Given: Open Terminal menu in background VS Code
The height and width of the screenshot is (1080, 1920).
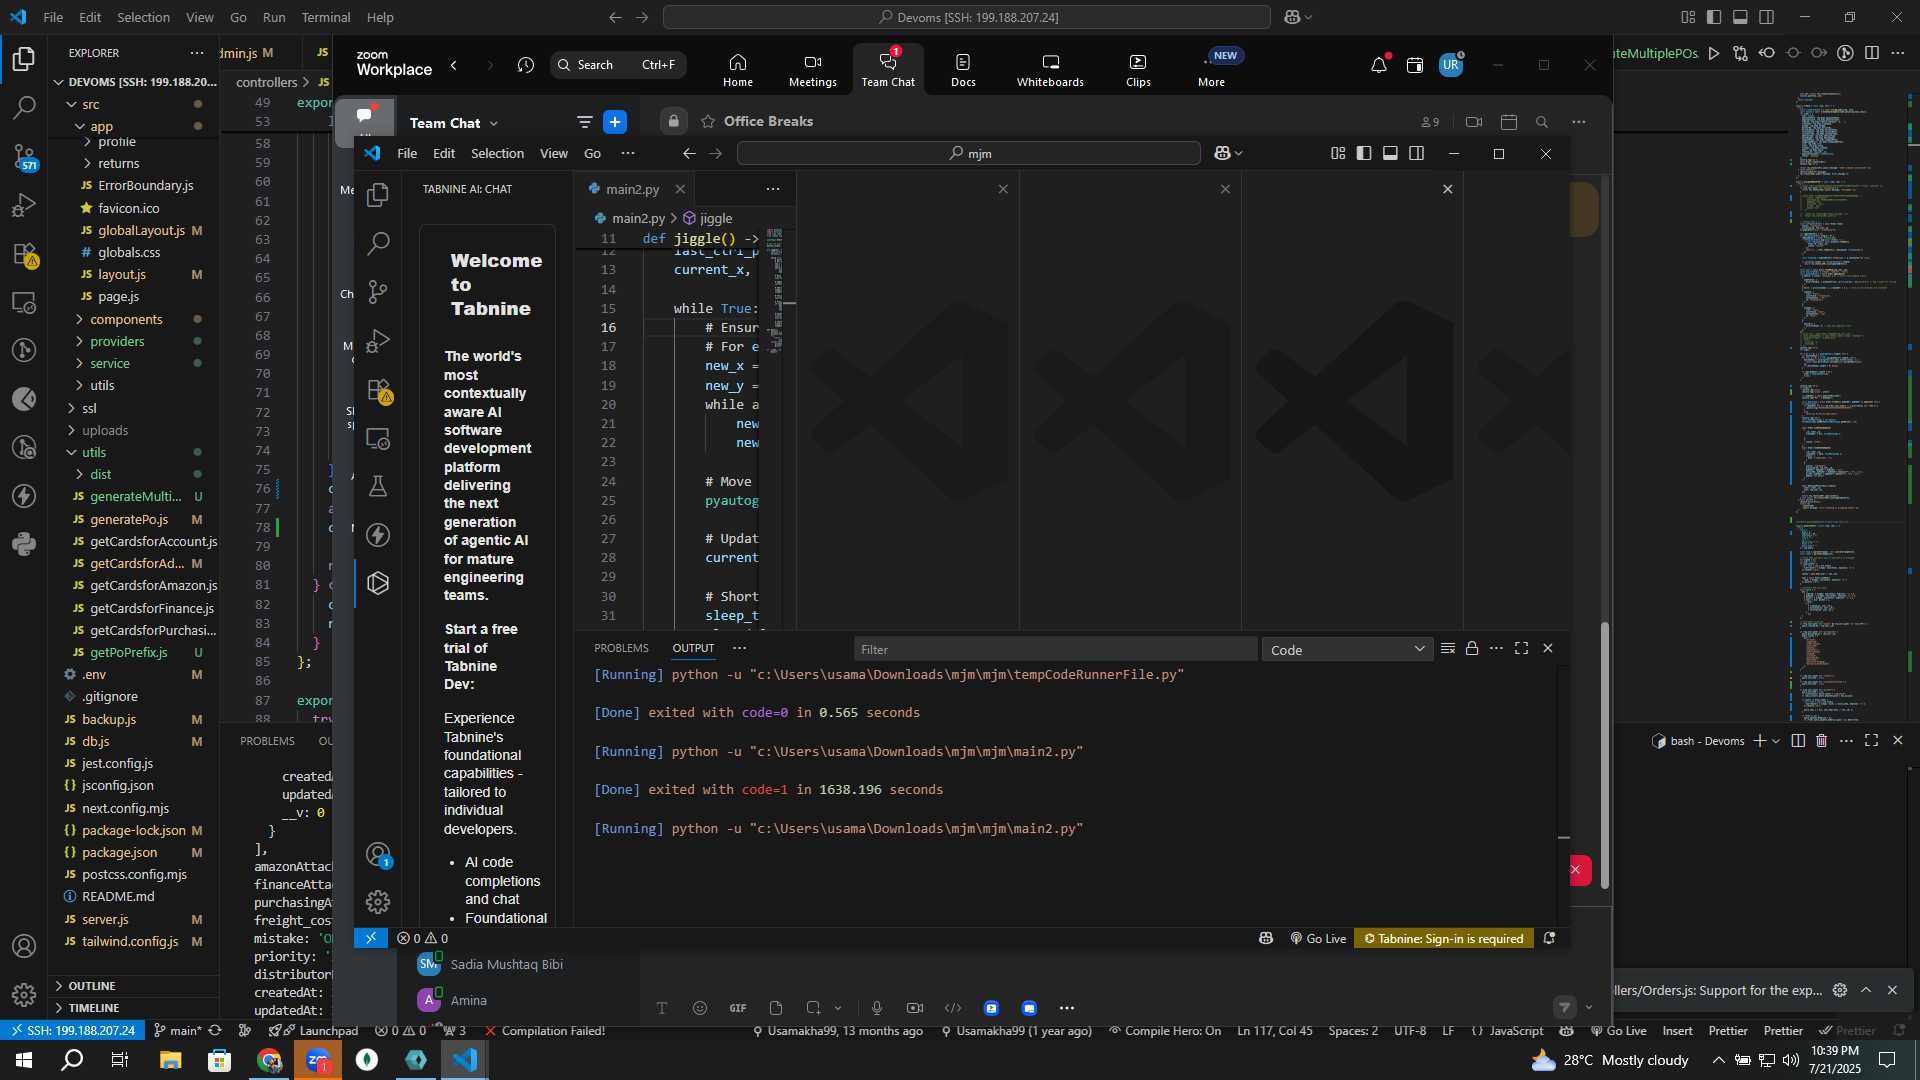Looking at the screenshot, I should click(x=326, y=17).
